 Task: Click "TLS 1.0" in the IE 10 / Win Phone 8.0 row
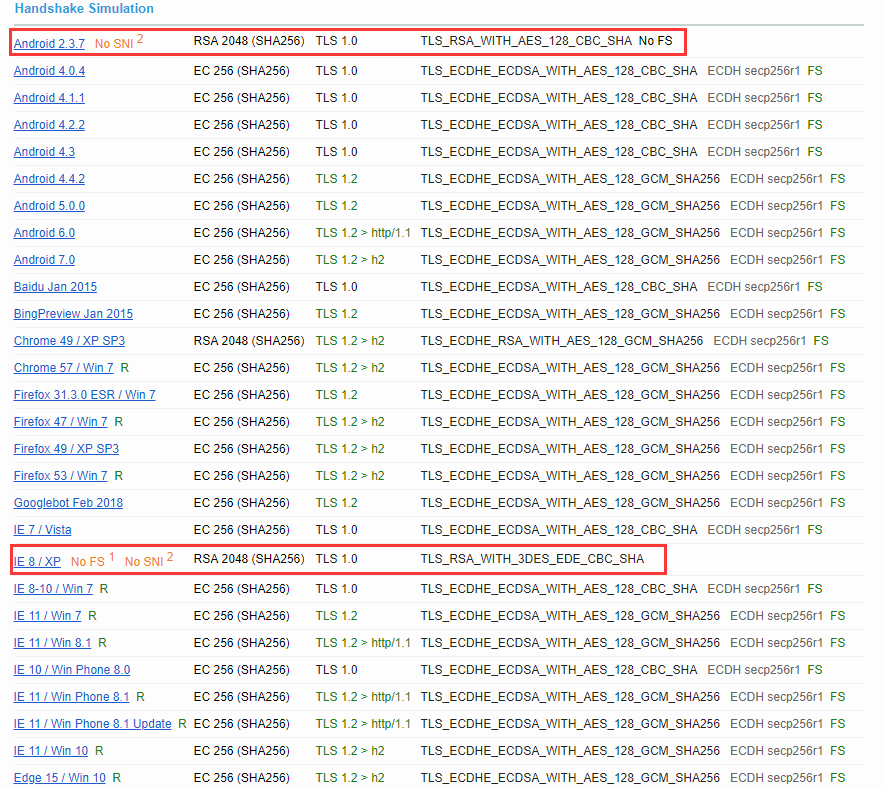coord(337,670)
